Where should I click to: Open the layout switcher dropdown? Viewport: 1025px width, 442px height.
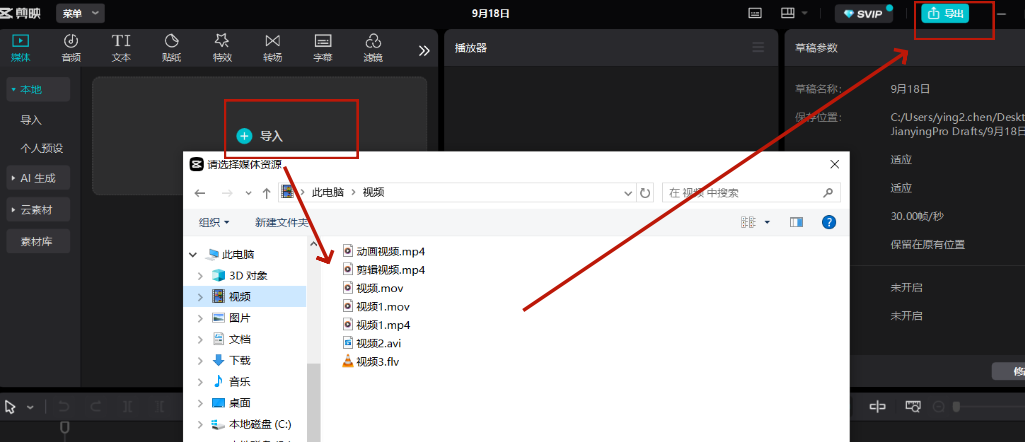(795, 13)
